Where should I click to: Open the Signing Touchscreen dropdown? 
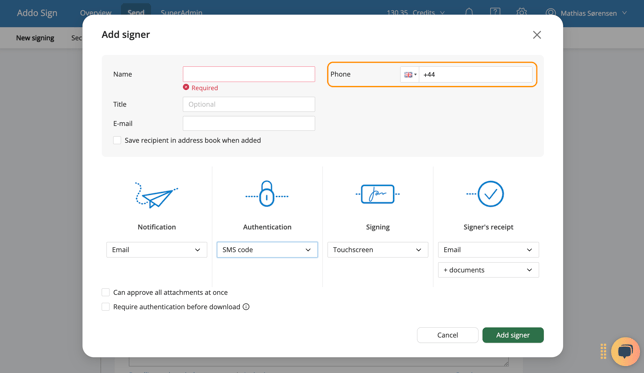point(377,250)
